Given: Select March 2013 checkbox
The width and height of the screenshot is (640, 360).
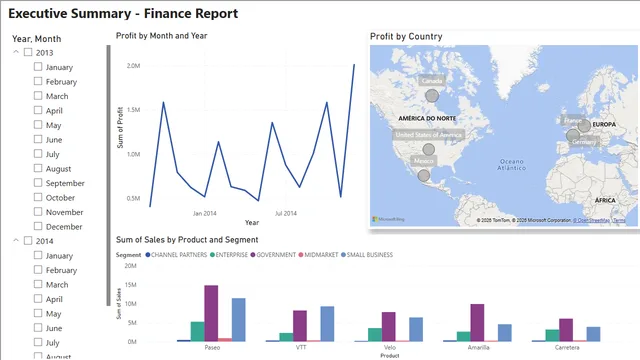Looking at the screenshot, I should 38,96.
